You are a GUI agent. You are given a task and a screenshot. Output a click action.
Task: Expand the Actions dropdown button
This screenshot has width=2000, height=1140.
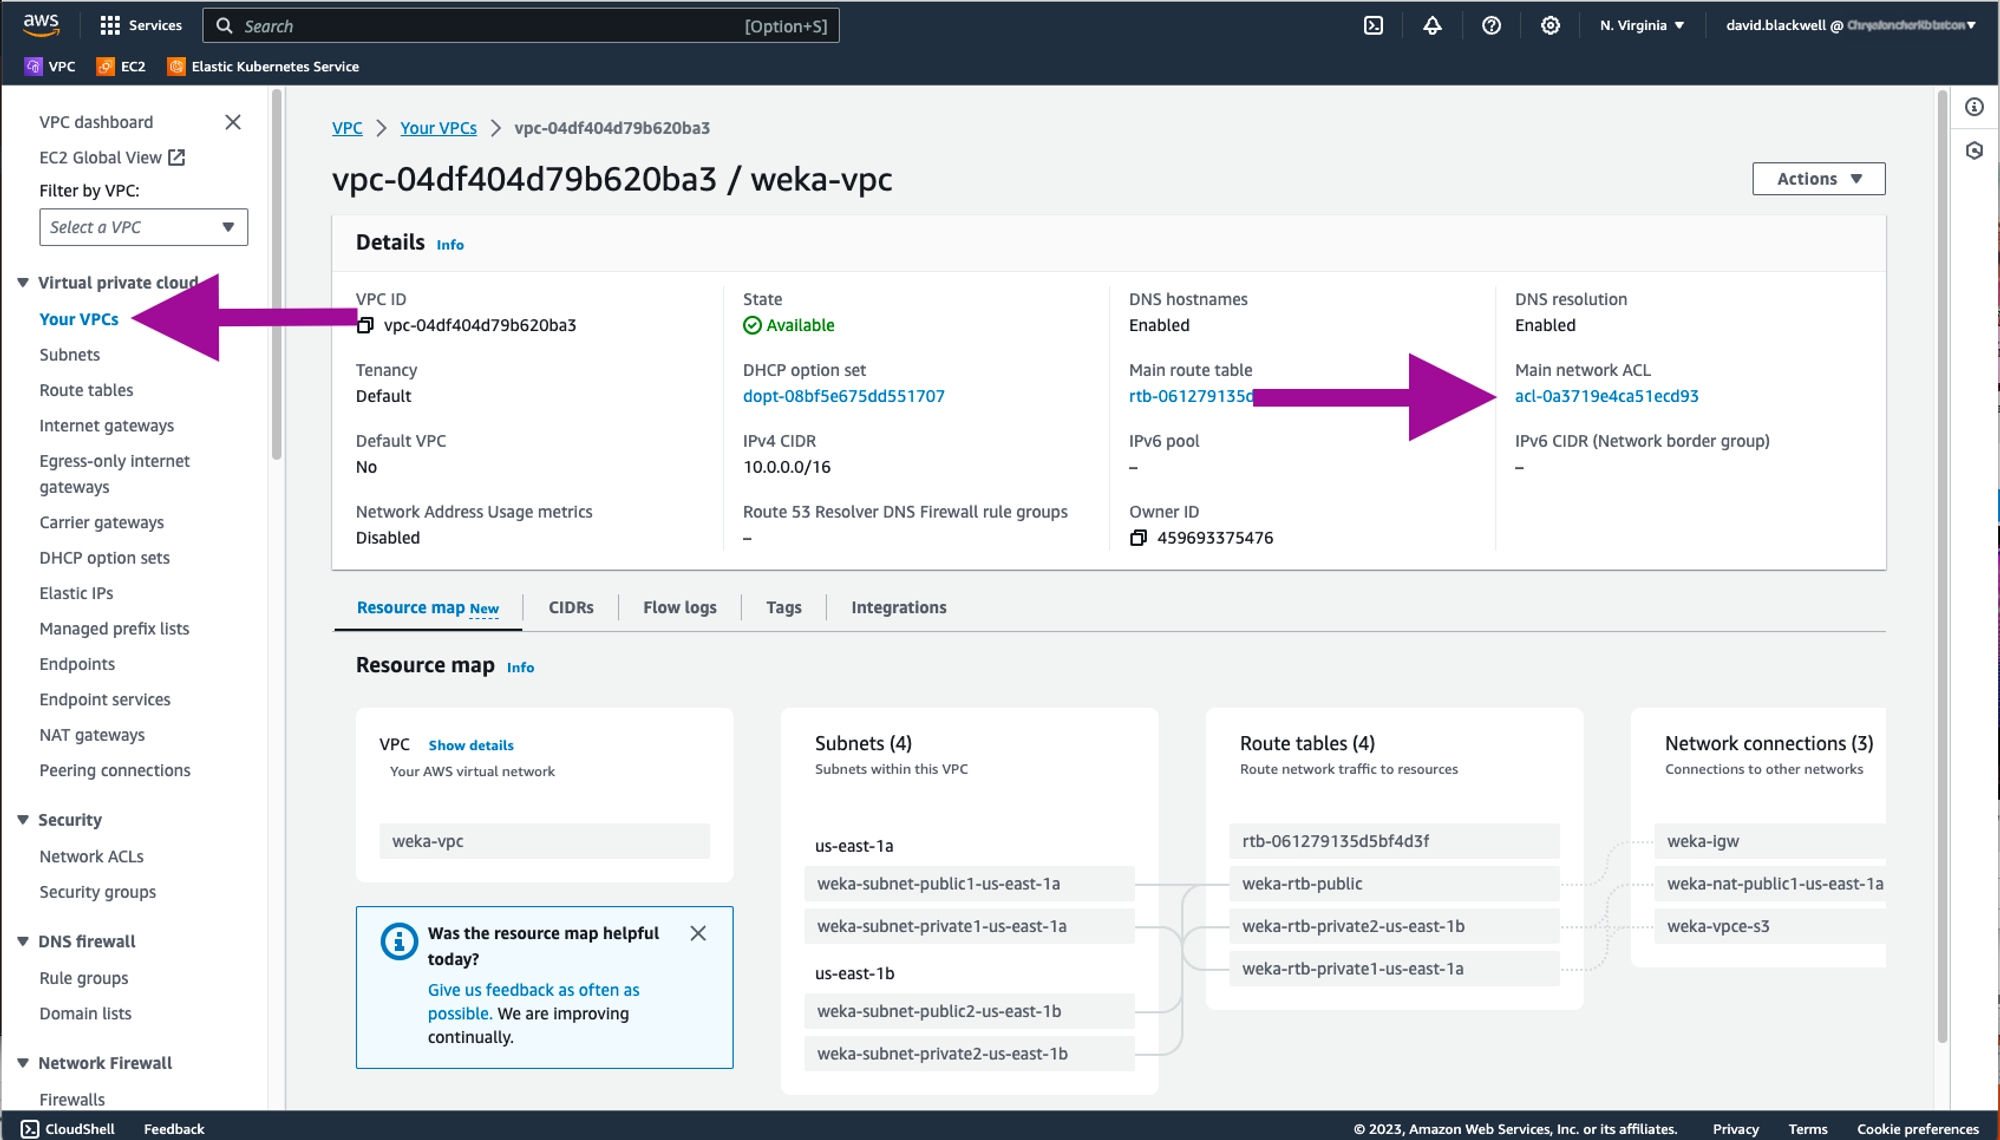click(x=1818, y=179)
